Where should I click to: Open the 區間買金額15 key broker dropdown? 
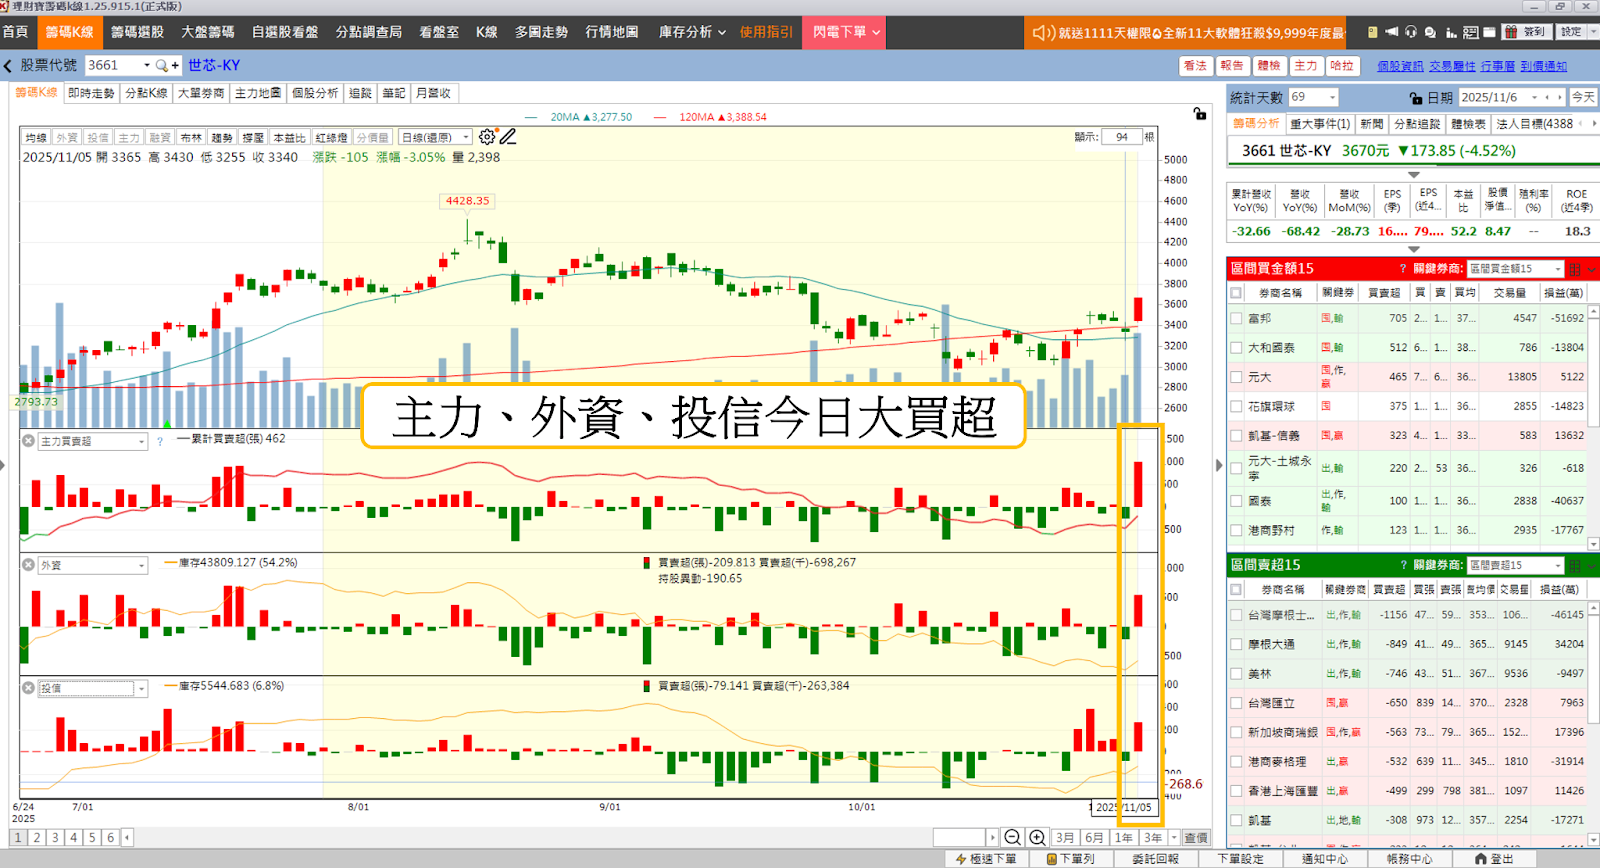click(1515, 269)
